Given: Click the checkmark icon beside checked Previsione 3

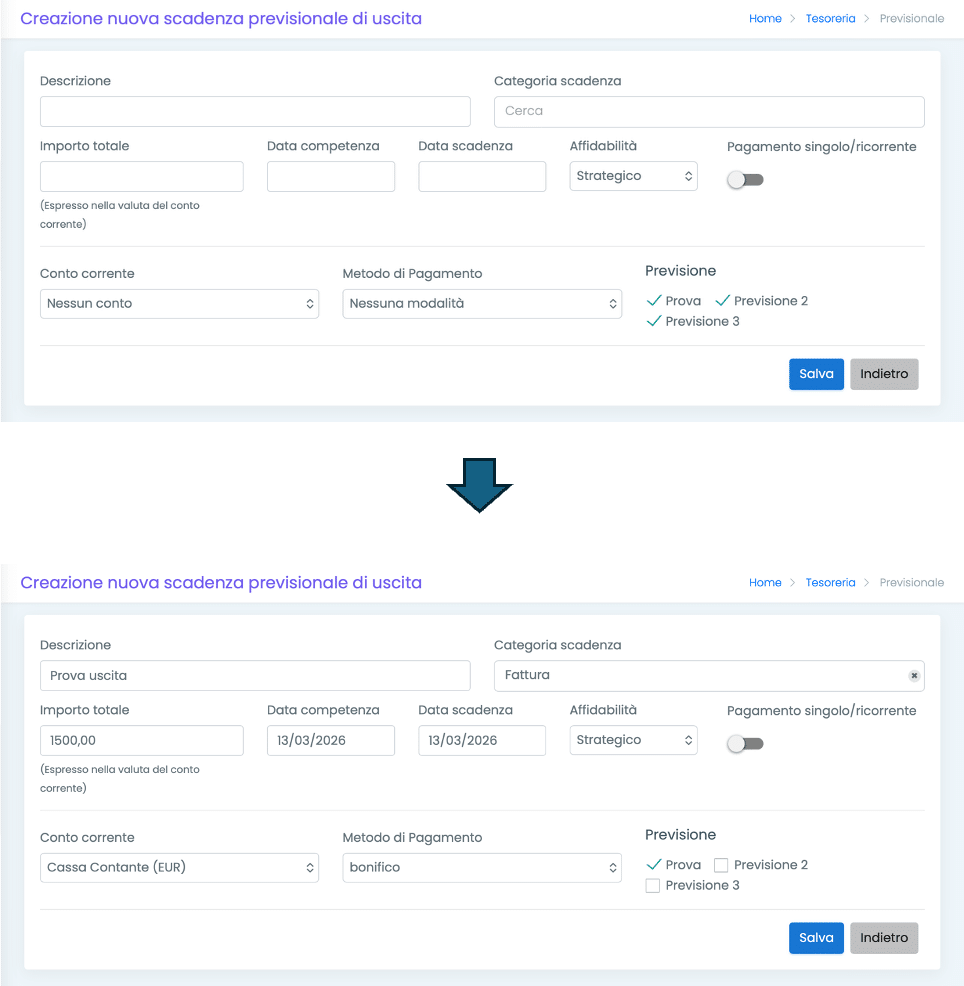Looking at the screenshot, I should (x=654, y=321).
